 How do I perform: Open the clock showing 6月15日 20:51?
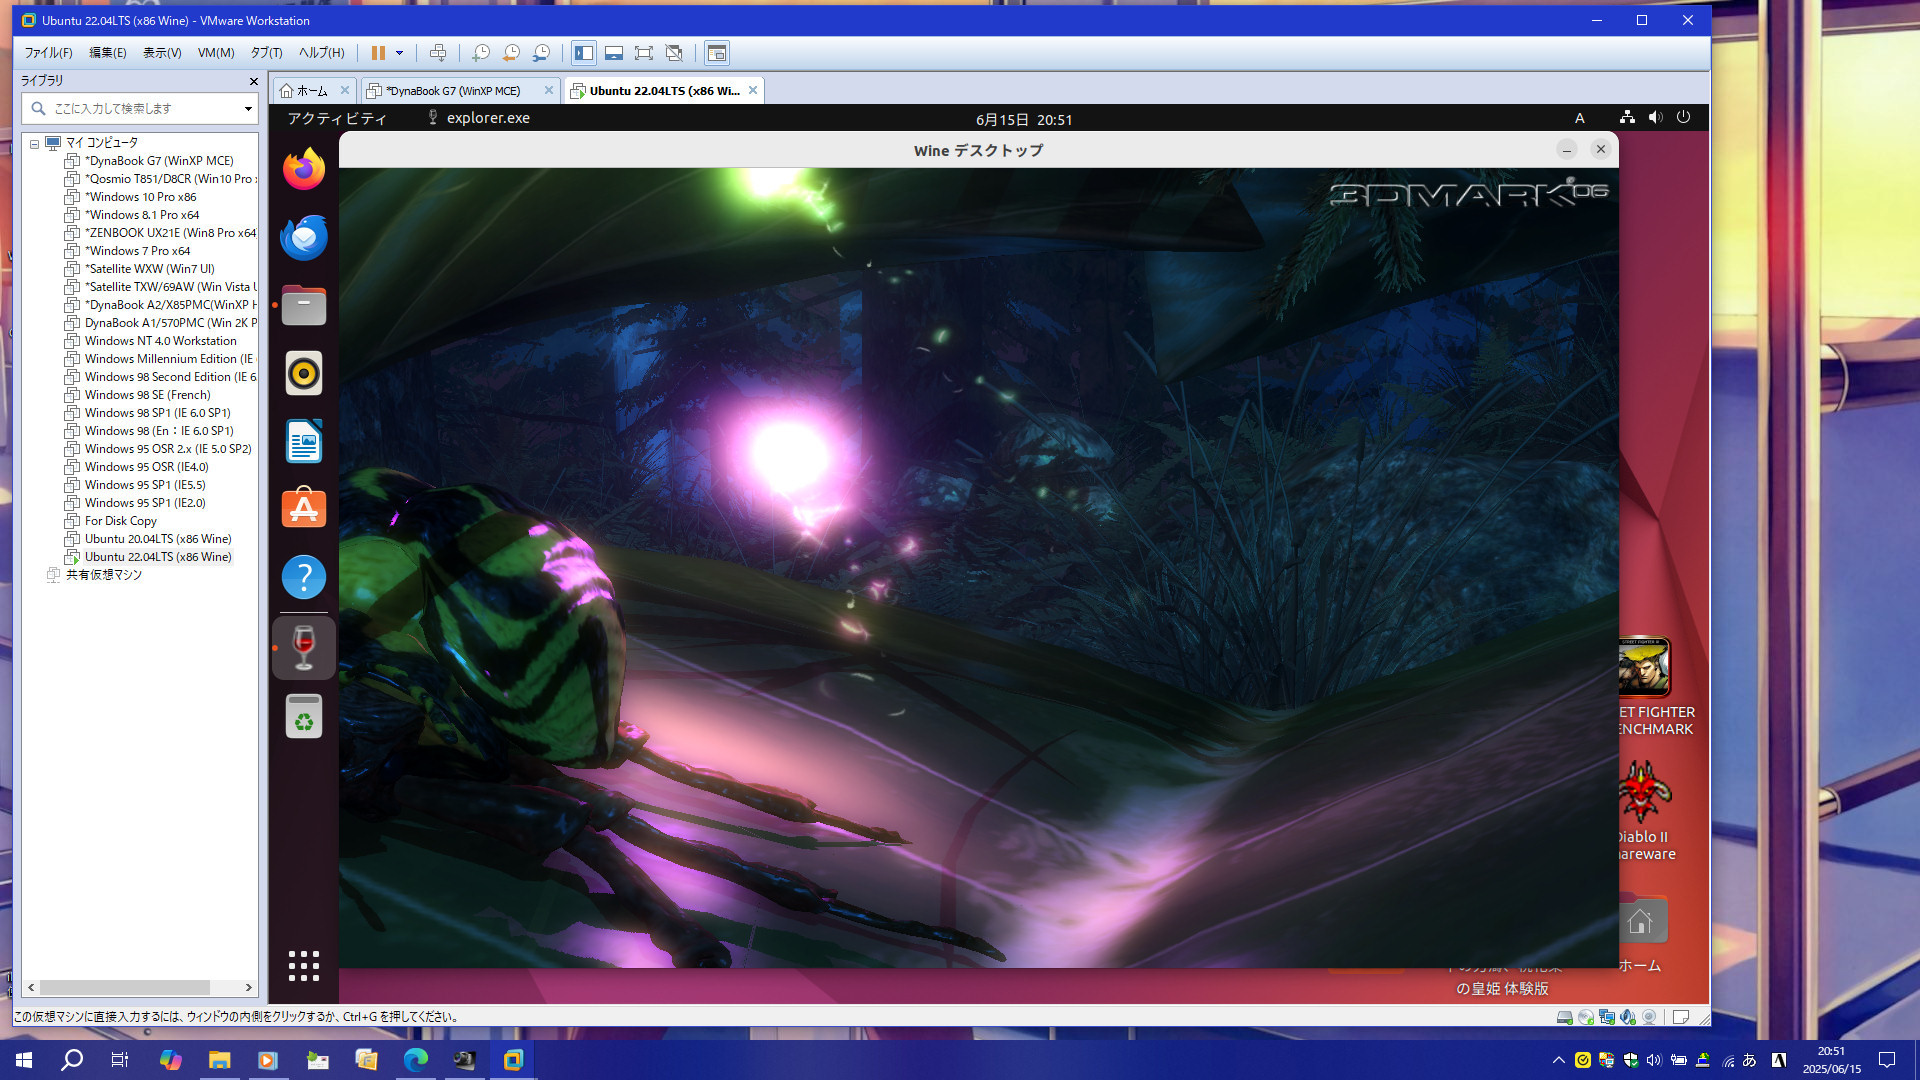coord(1024,119)
